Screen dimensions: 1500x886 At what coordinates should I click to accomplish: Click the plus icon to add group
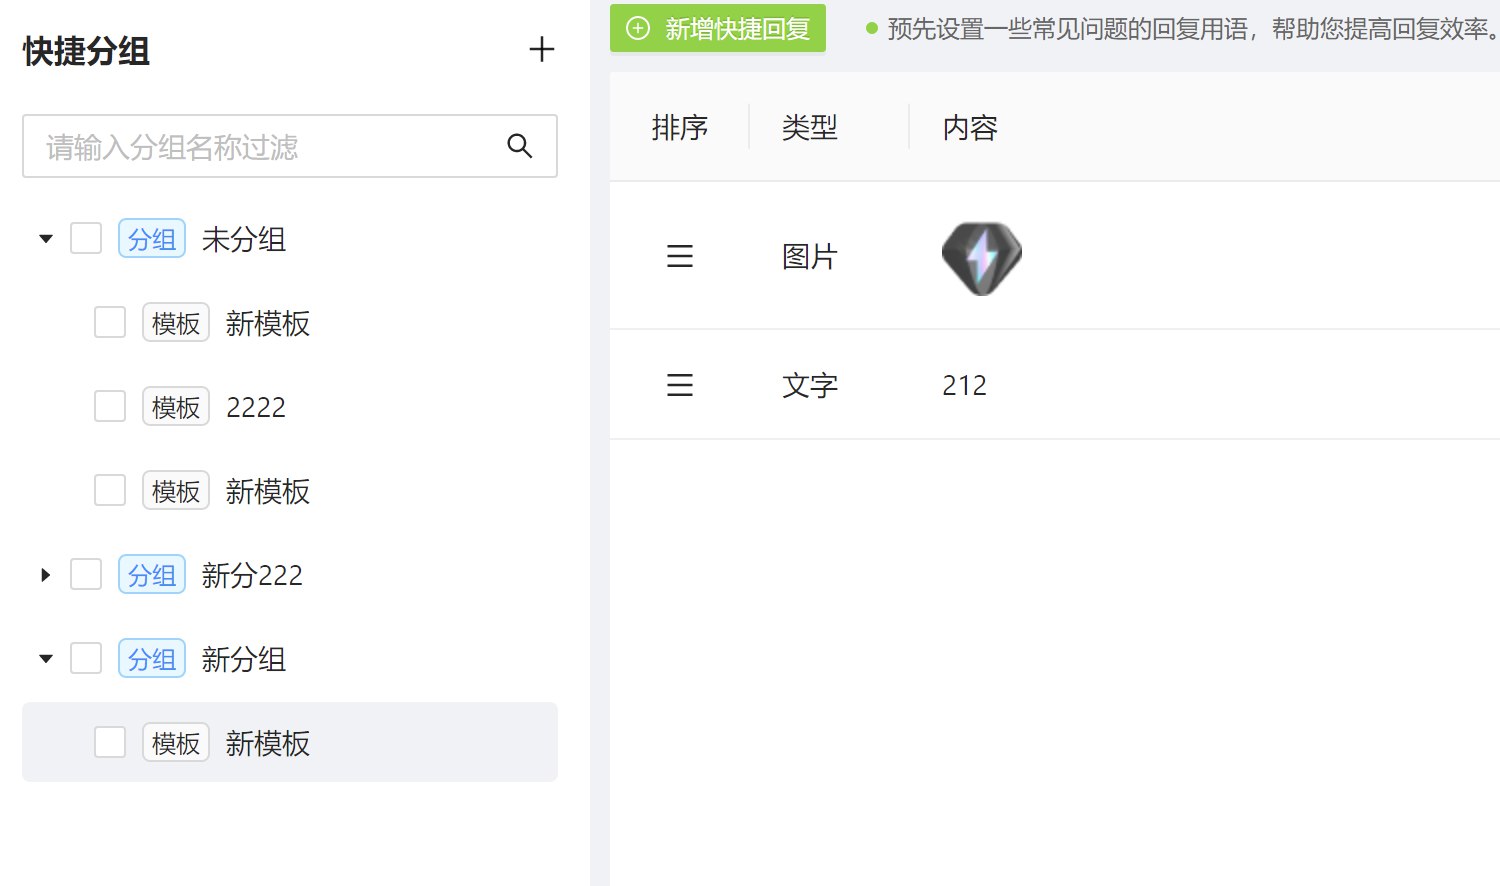point(541,50)
